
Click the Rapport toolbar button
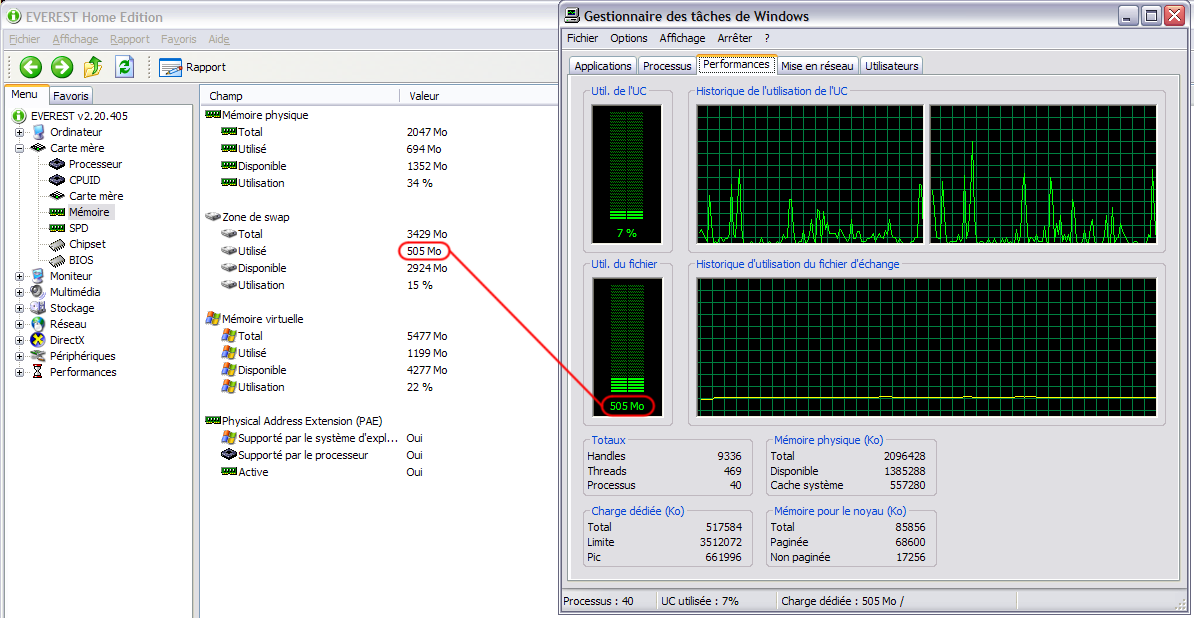pos(193,67)
